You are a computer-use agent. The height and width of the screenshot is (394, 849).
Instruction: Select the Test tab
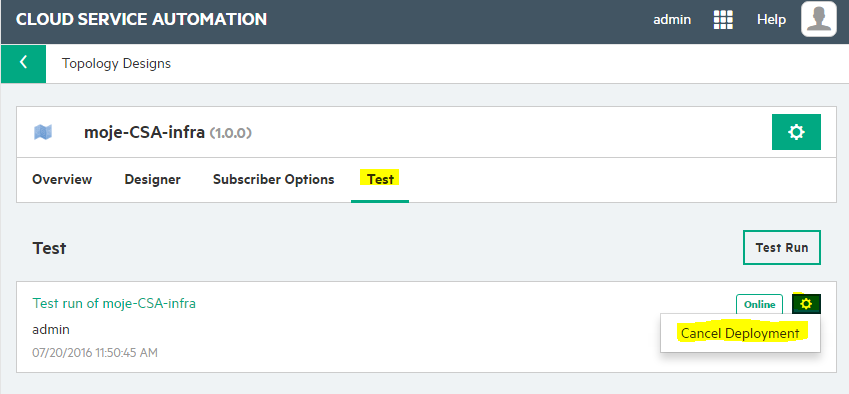point(380,179)
